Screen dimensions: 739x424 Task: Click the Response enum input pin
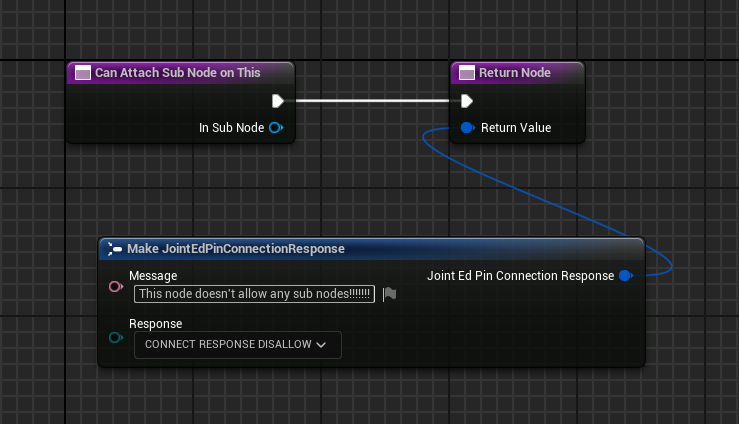(x=115, y=337)
